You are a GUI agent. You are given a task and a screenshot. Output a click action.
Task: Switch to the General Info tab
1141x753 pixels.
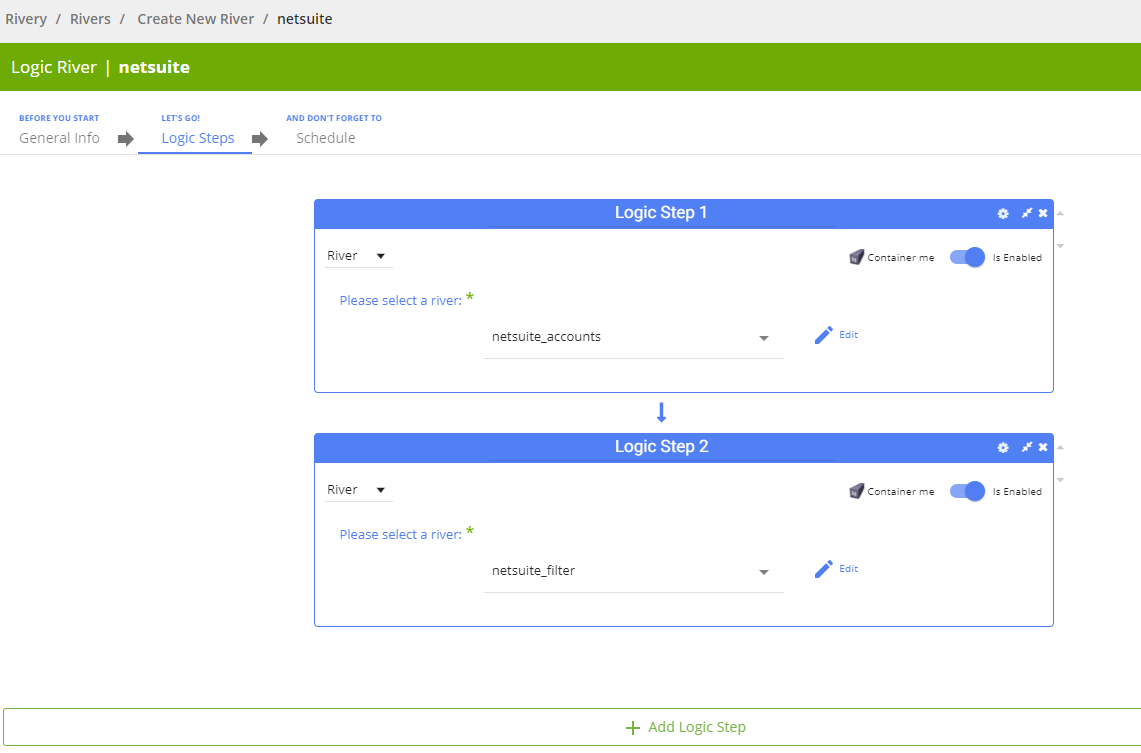tap(59, 138)
